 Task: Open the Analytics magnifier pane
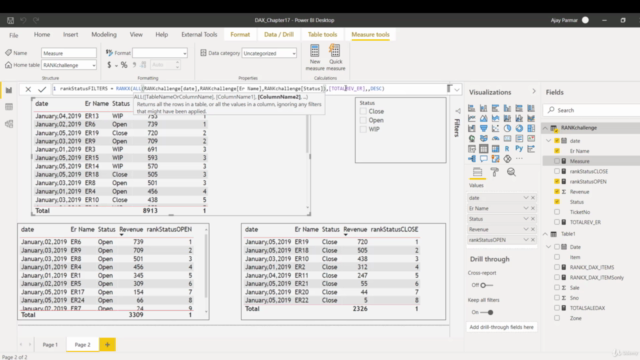click(x=511, y=172)
